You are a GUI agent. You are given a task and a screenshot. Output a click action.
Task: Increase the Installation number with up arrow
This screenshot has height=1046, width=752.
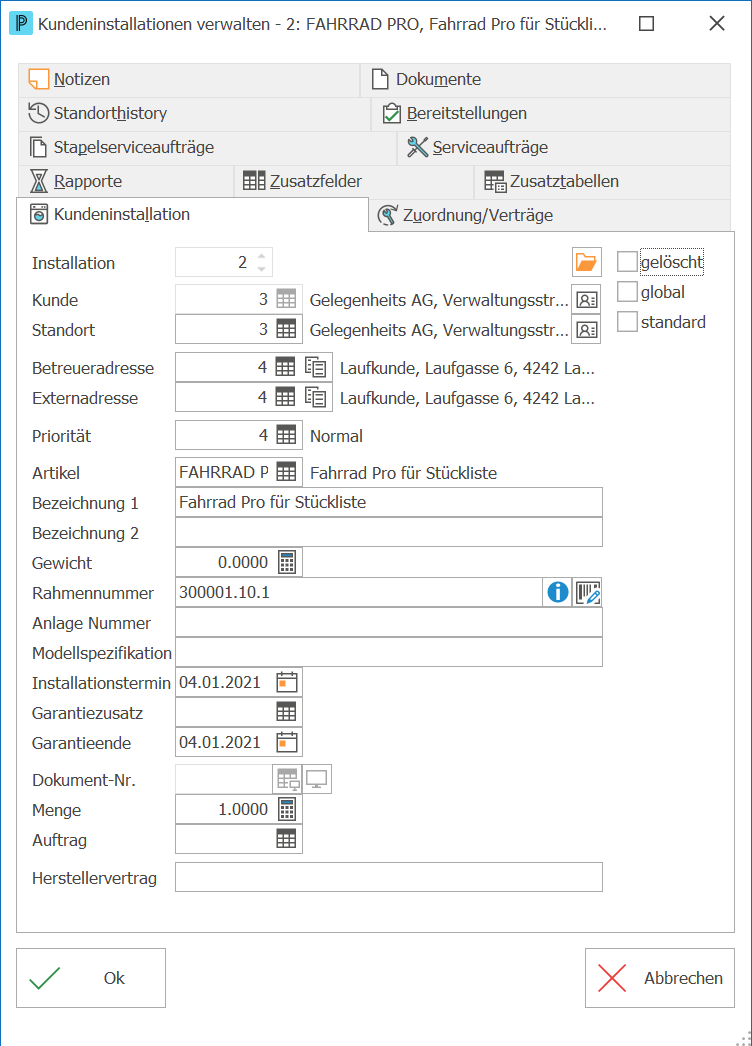pyautogui.click(x=262, y=255)
